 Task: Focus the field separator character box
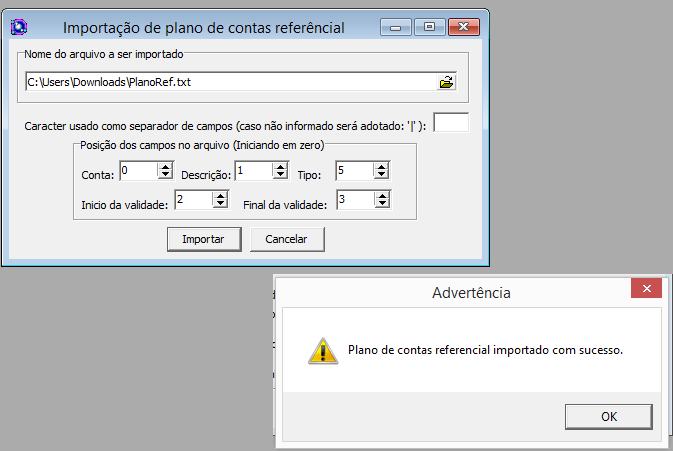pyautogui.click(x=451, y=123)
